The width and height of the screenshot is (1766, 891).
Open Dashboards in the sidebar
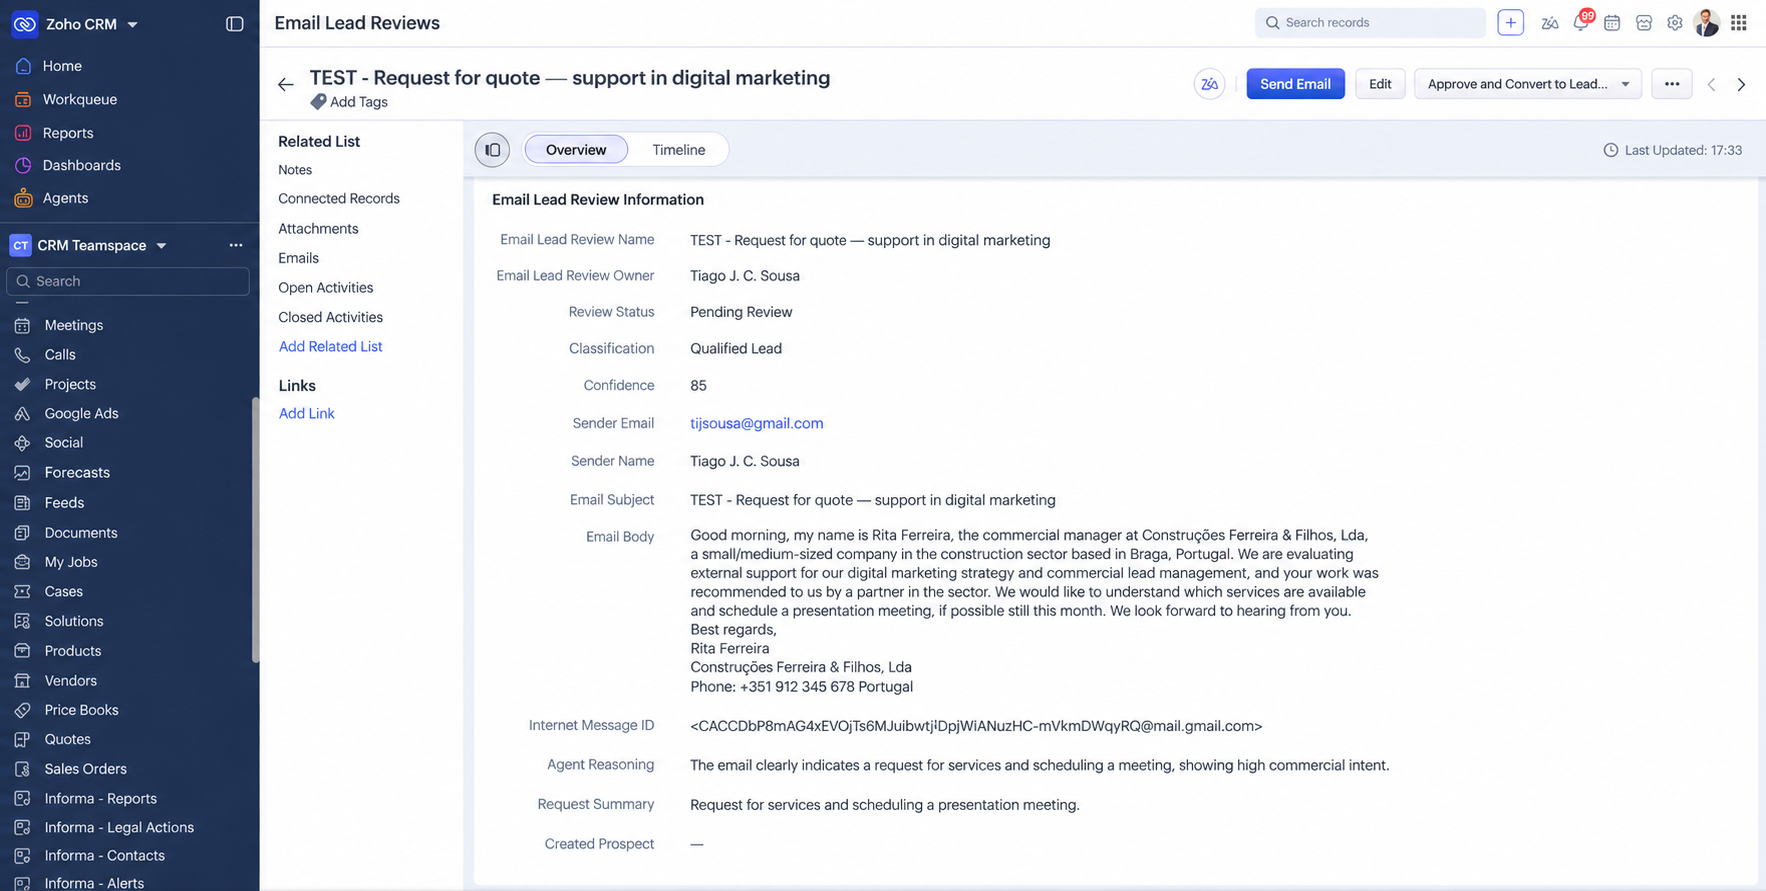[x=82, y=165]
